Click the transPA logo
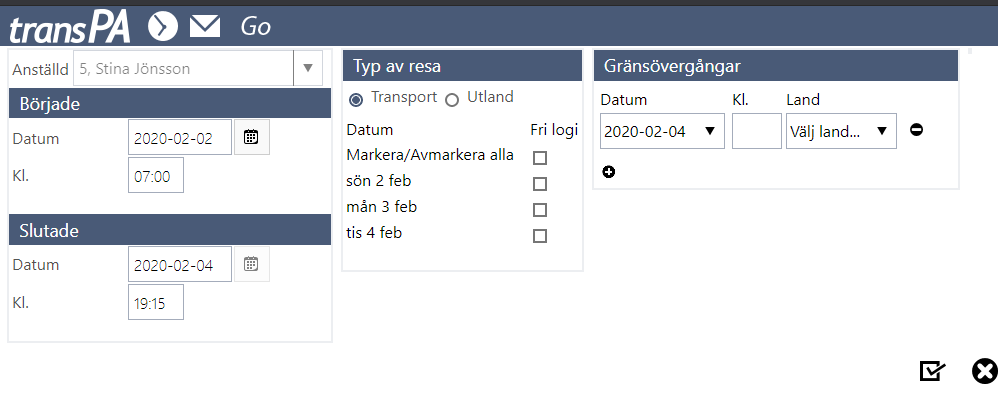Screen dimensions: 998x415 tap(70, 27)
